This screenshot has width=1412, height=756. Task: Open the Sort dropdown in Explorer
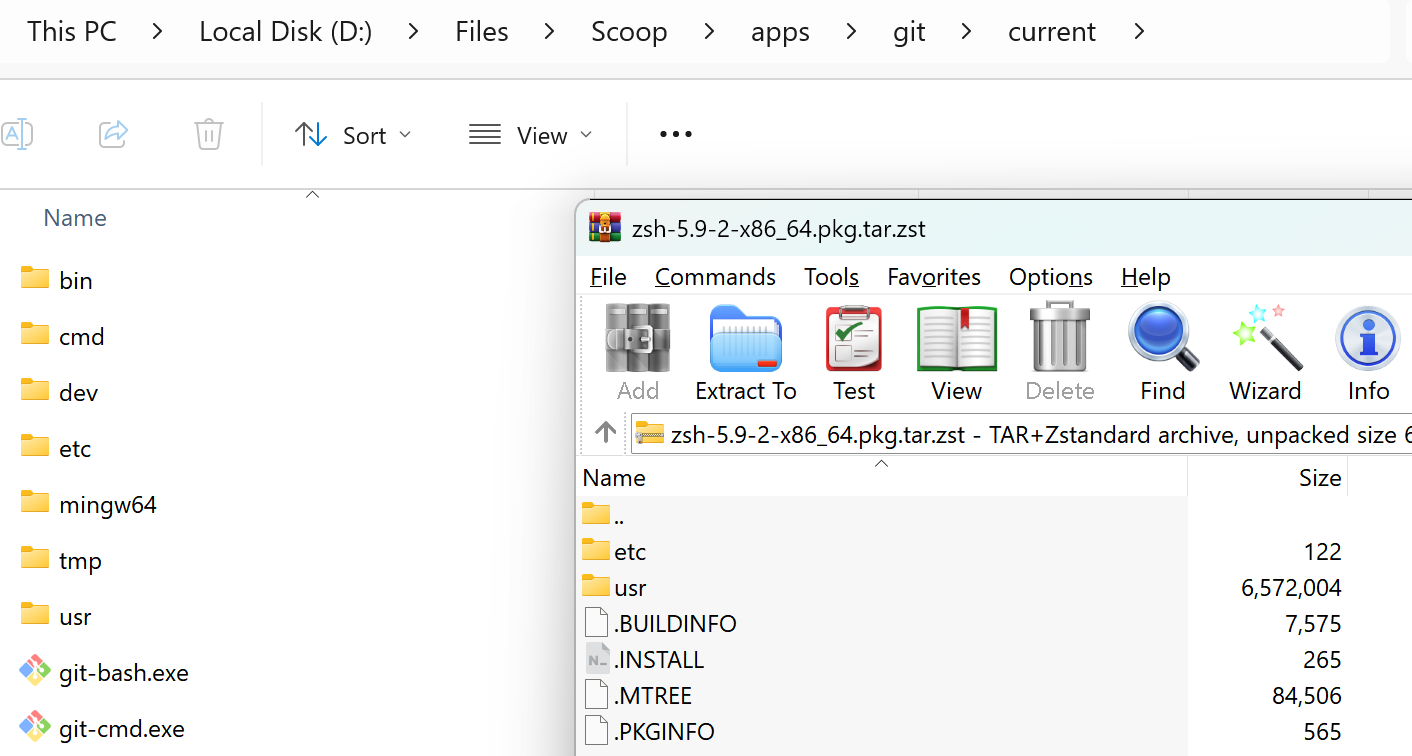(353, 134)
